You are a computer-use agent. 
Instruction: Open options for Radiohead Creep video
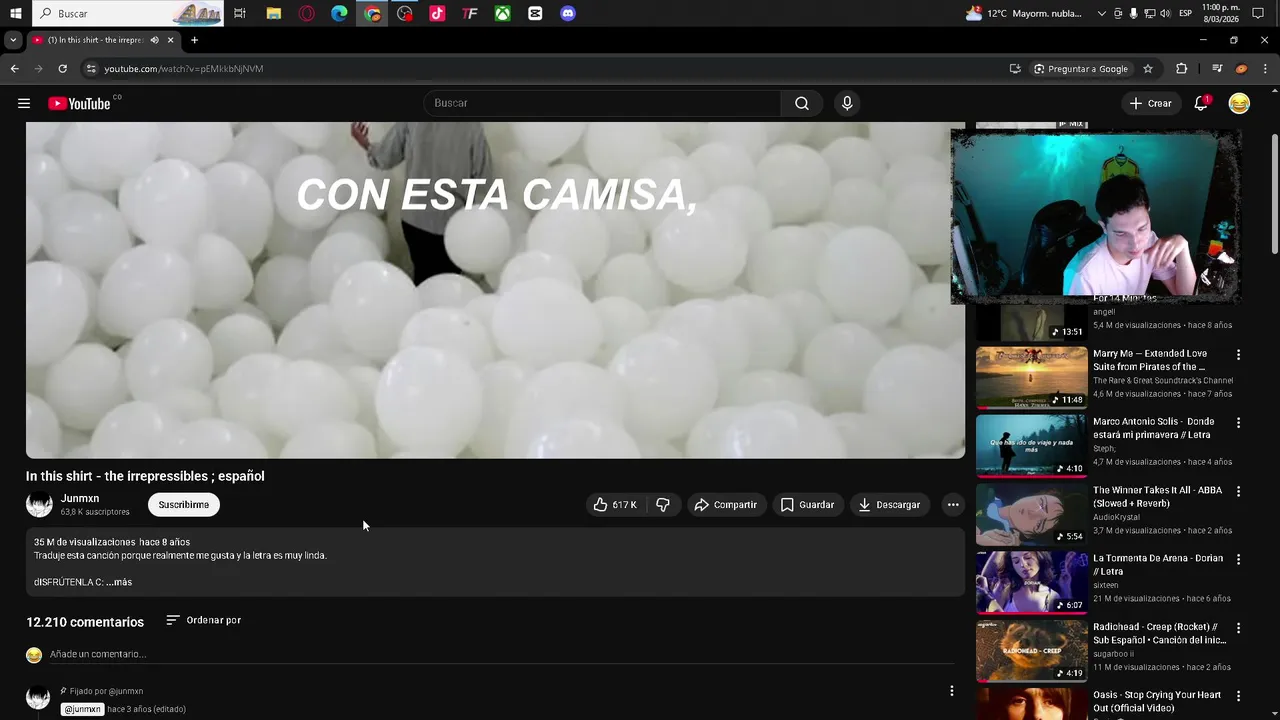point(1238,628)
